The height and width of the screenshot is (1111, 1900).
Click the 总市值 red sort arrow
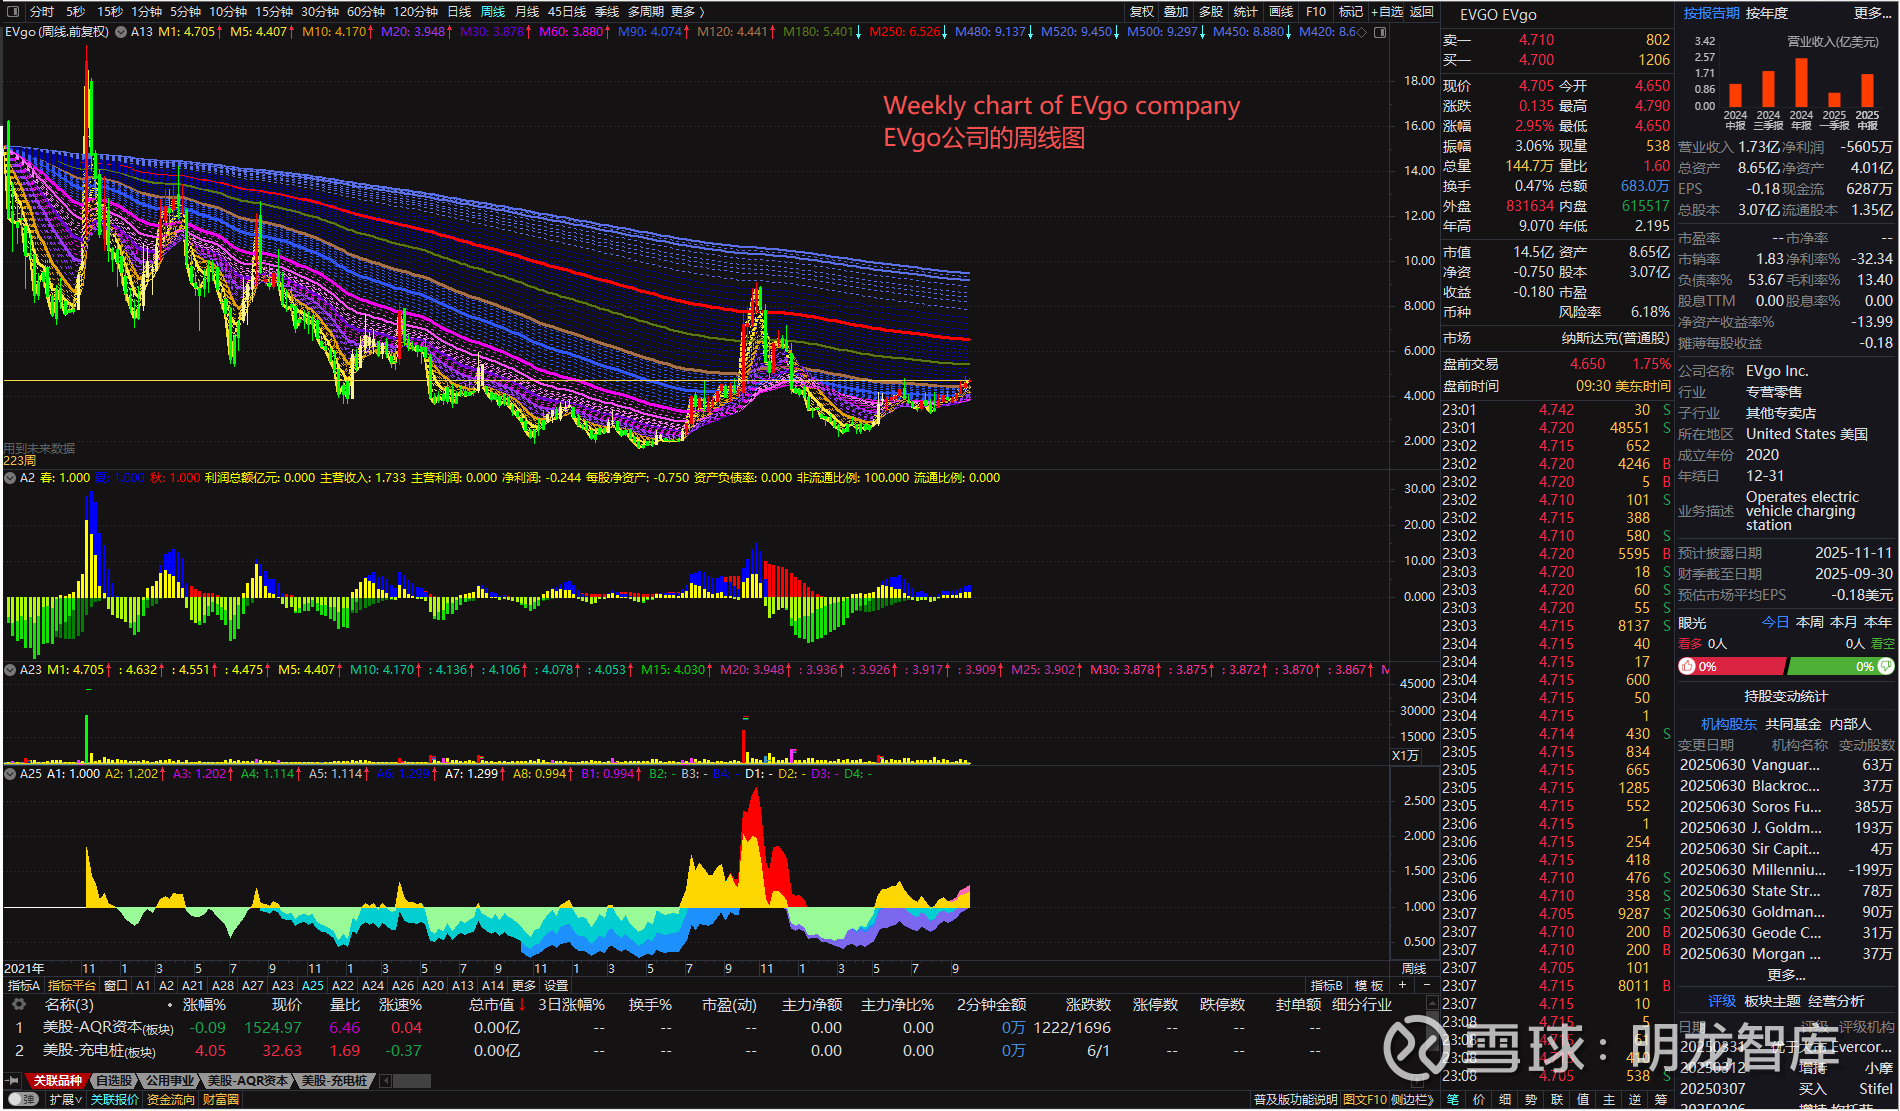pos(522,1004)
